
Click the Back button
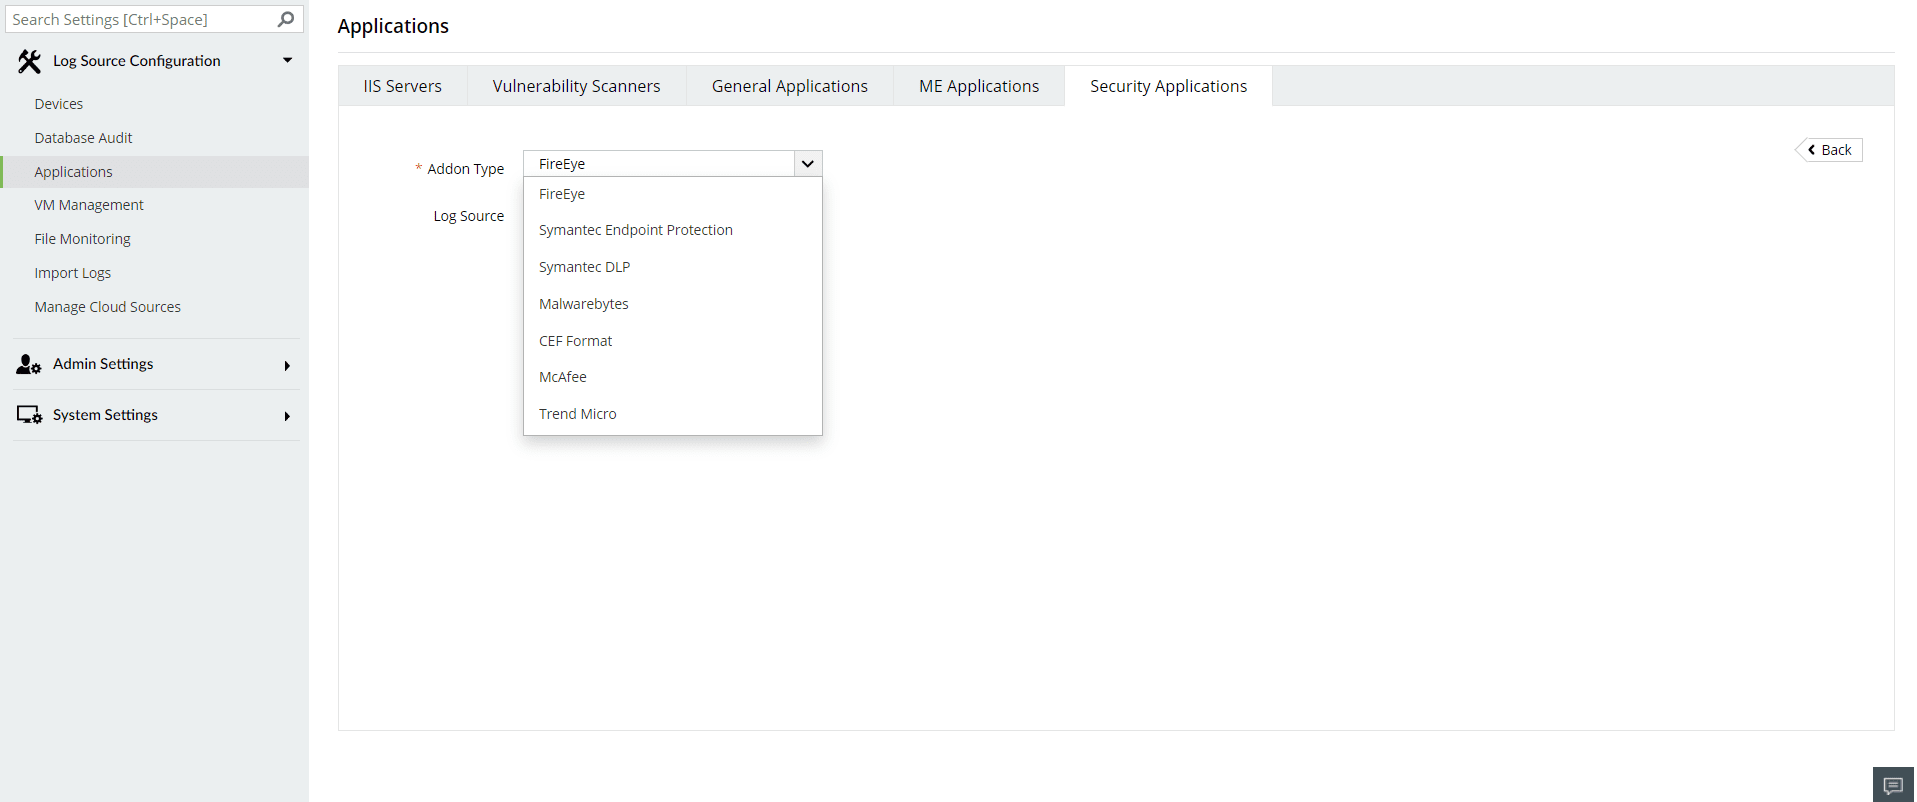pos(1829,150)
